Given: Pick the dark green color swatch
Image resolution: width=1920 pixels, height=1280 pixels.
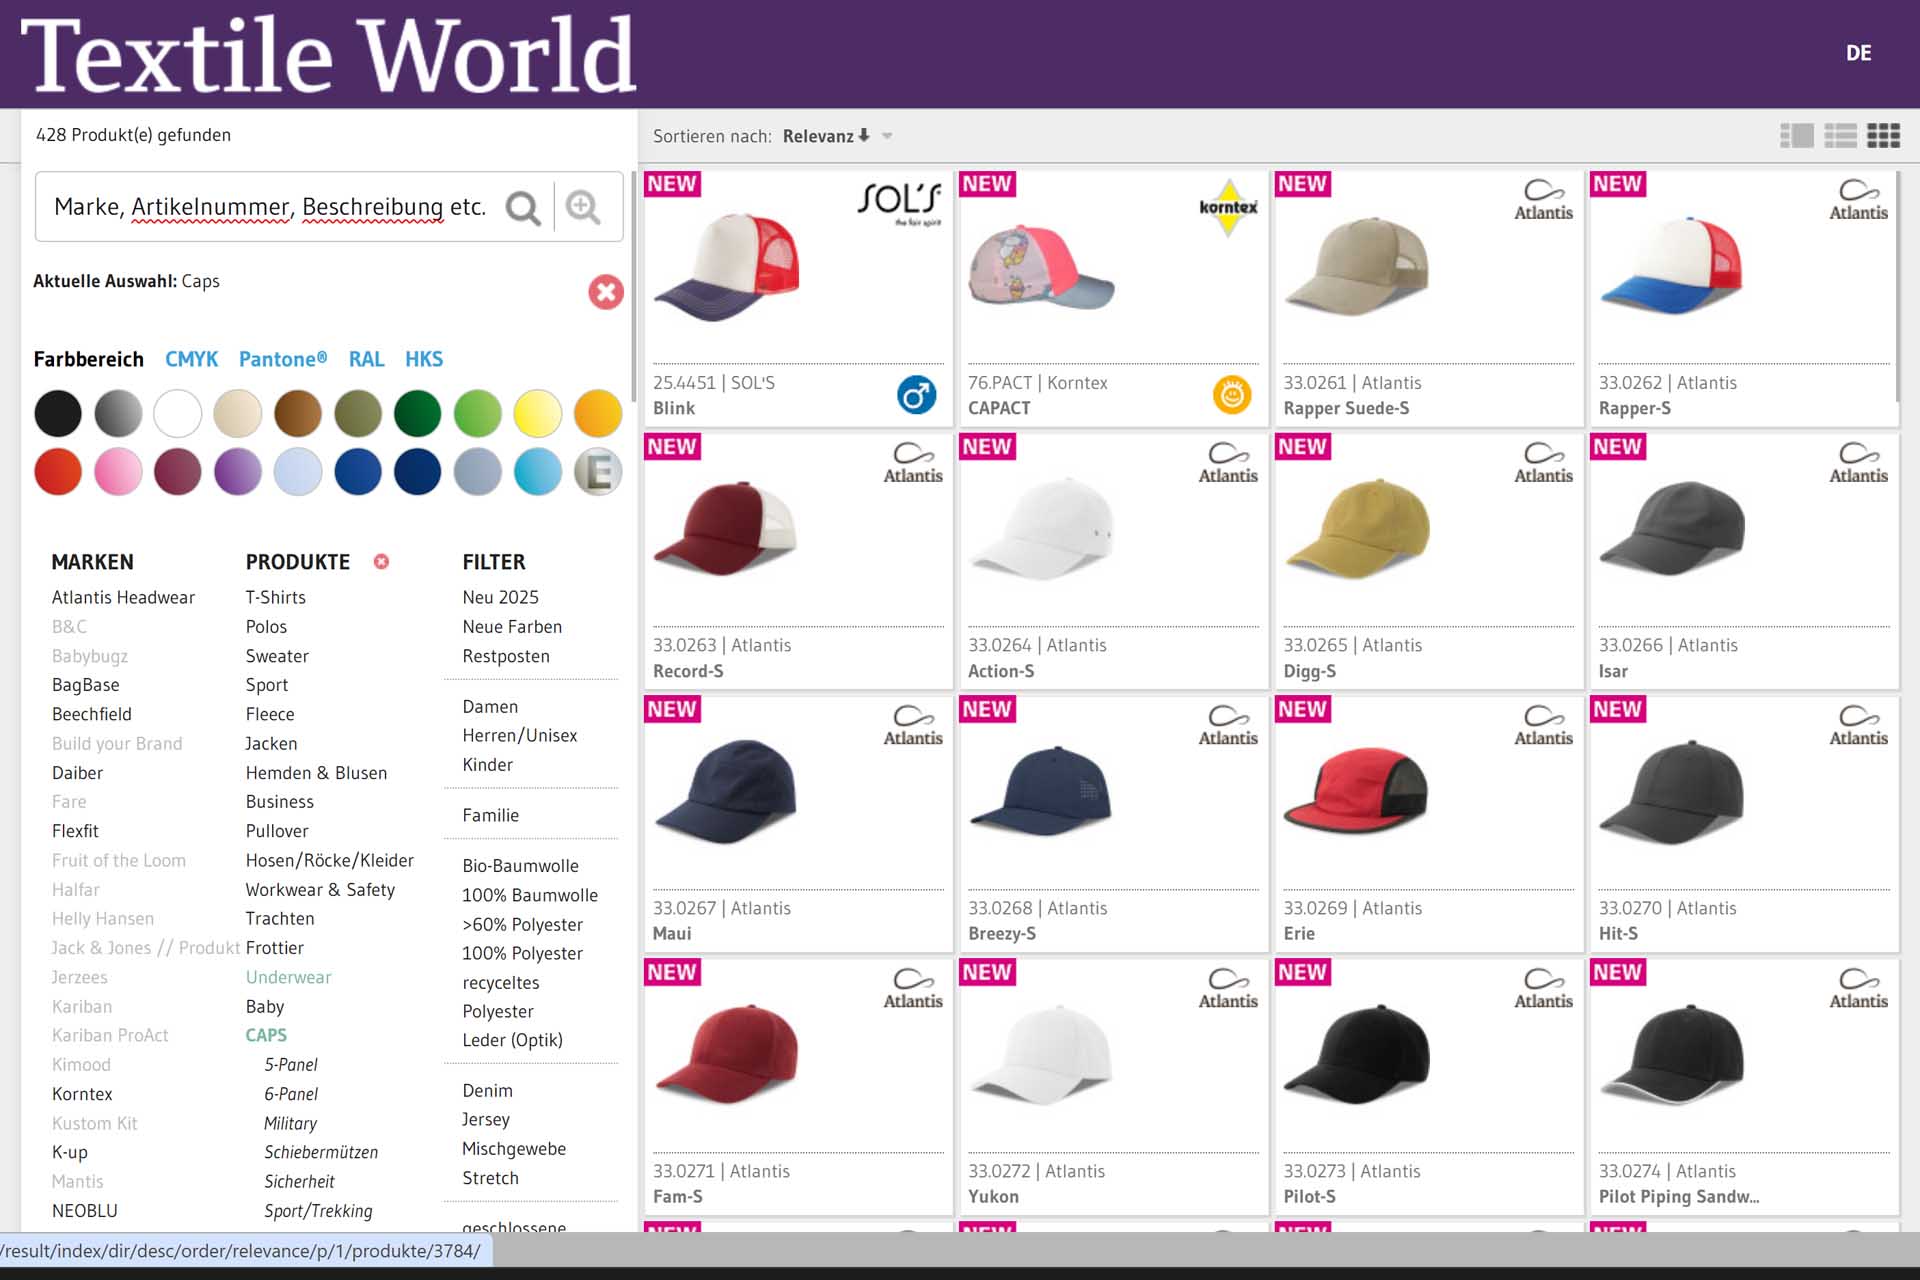Looking at the screenshot, I should (418, 413).
